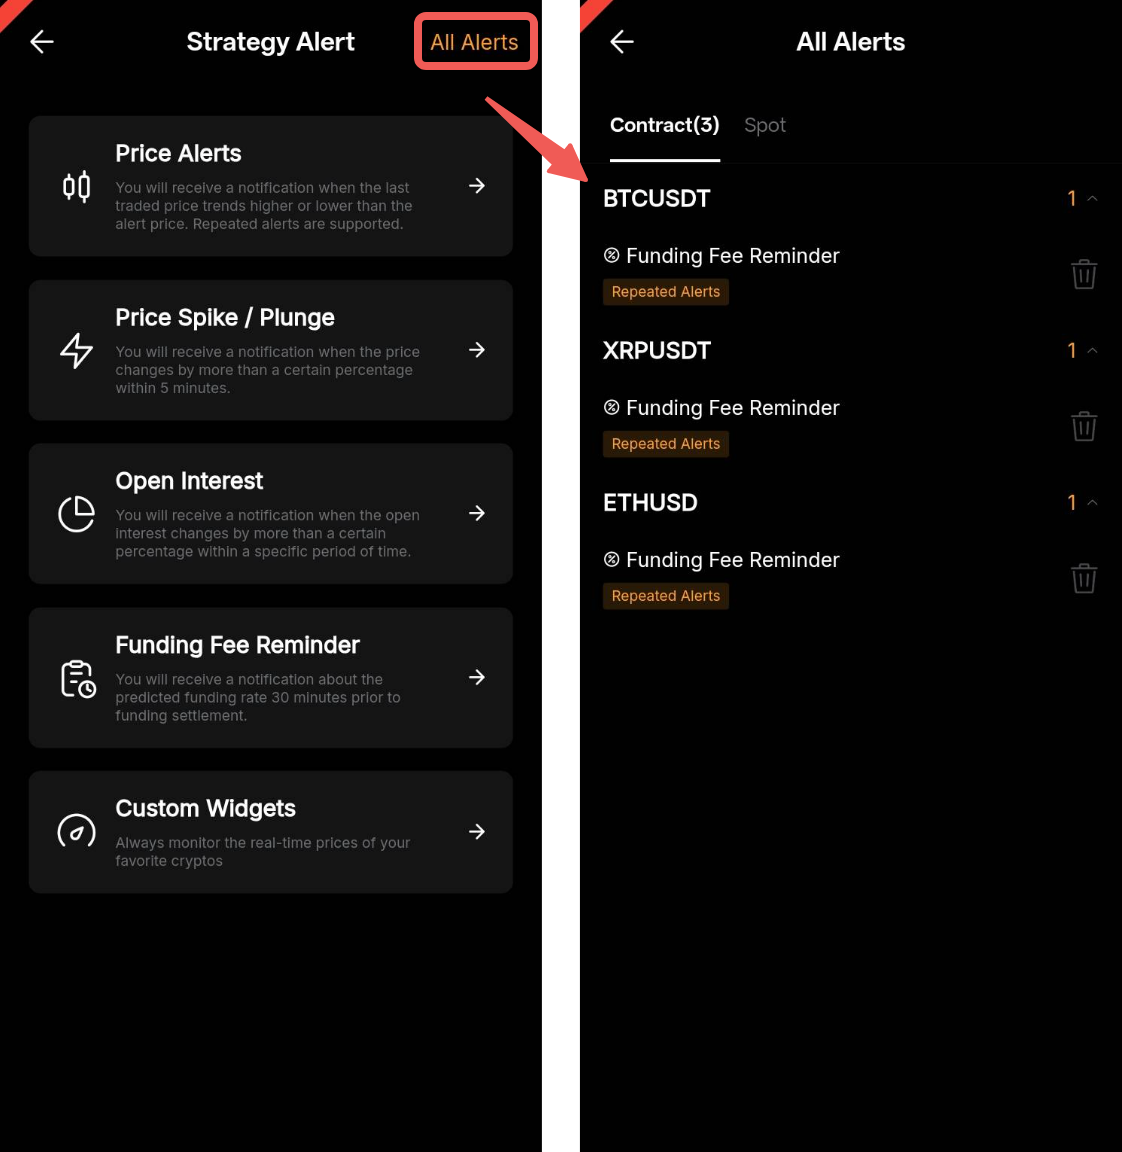Click the Price Alerts candlestick icon
Viewport: 1122px width, 1152px height.
click(x=76, y=187)
